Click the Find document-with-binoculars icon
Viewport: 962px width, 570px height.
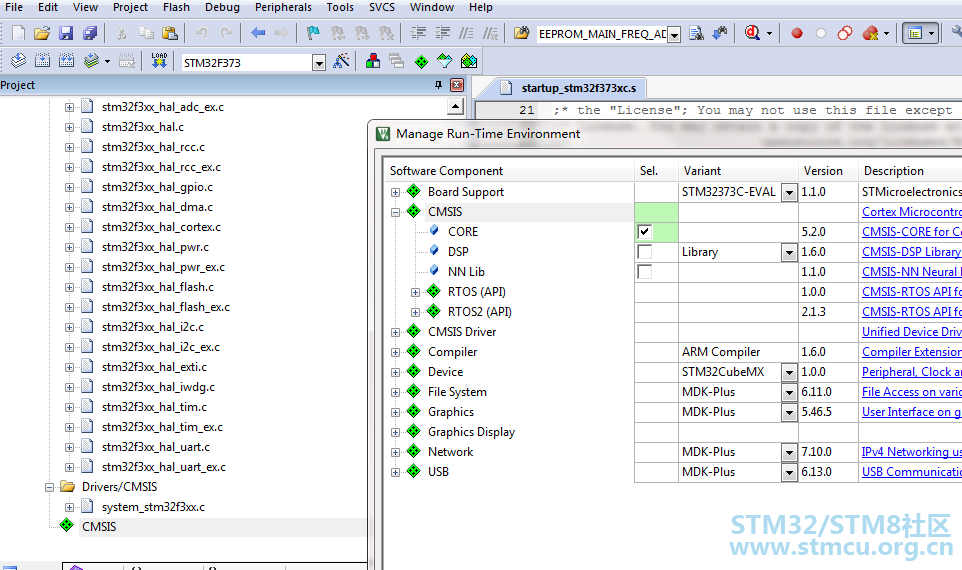point(696,33)
